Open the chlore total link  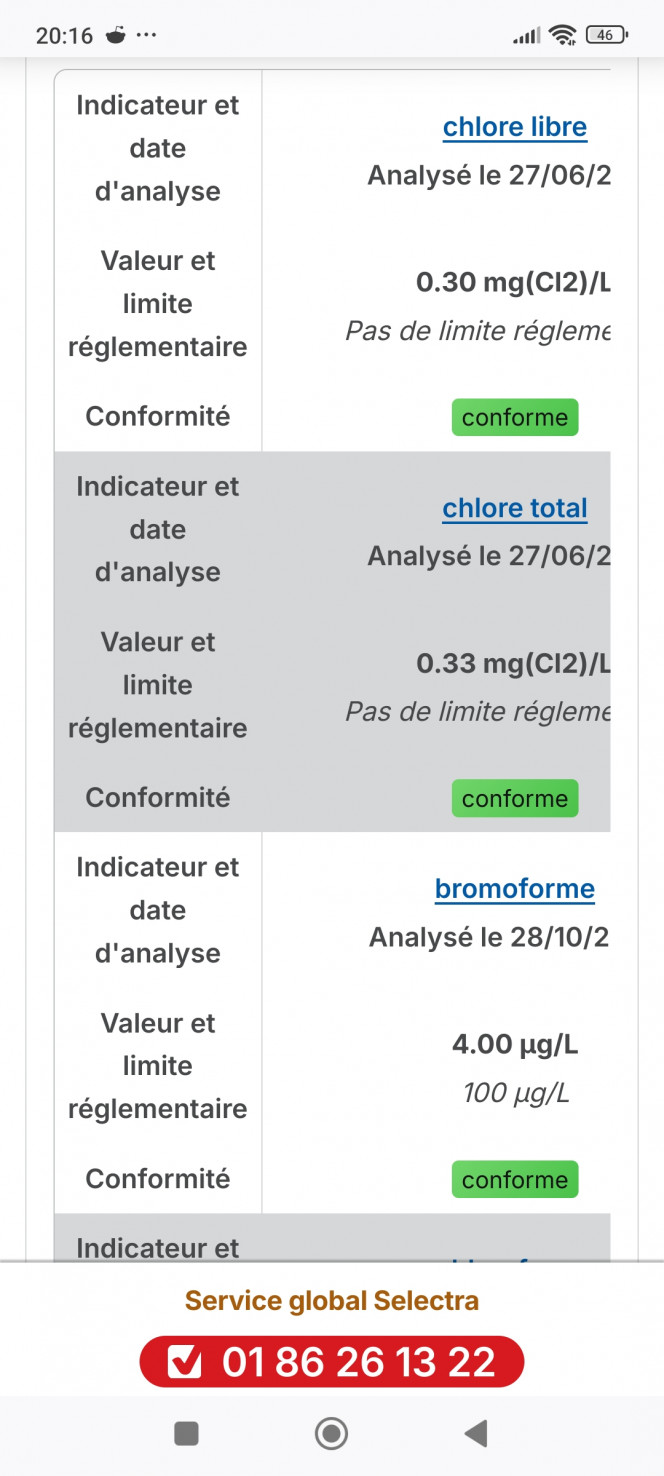514,508
